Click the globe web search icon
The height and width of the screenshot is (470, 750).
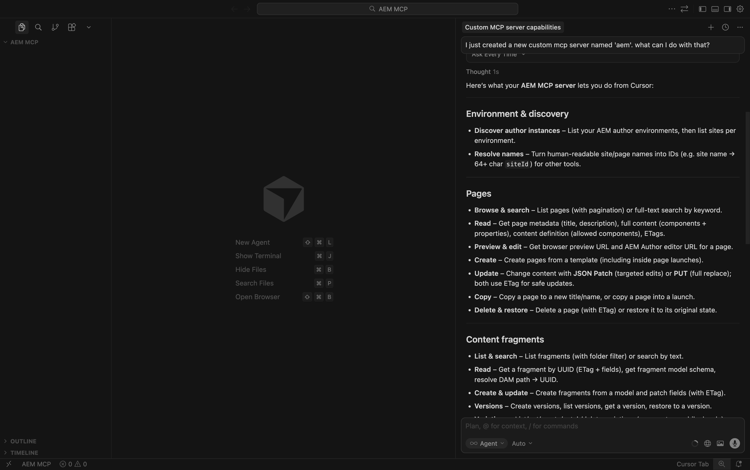point(707,443)
